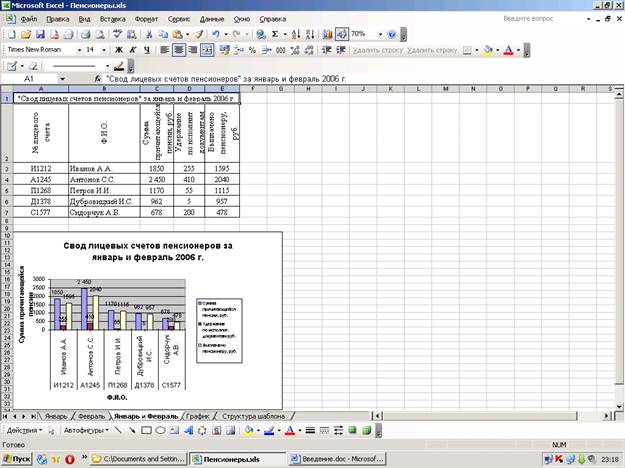Click the Name Box showing A1
This screenshot has width=625, height=468.
38,77
